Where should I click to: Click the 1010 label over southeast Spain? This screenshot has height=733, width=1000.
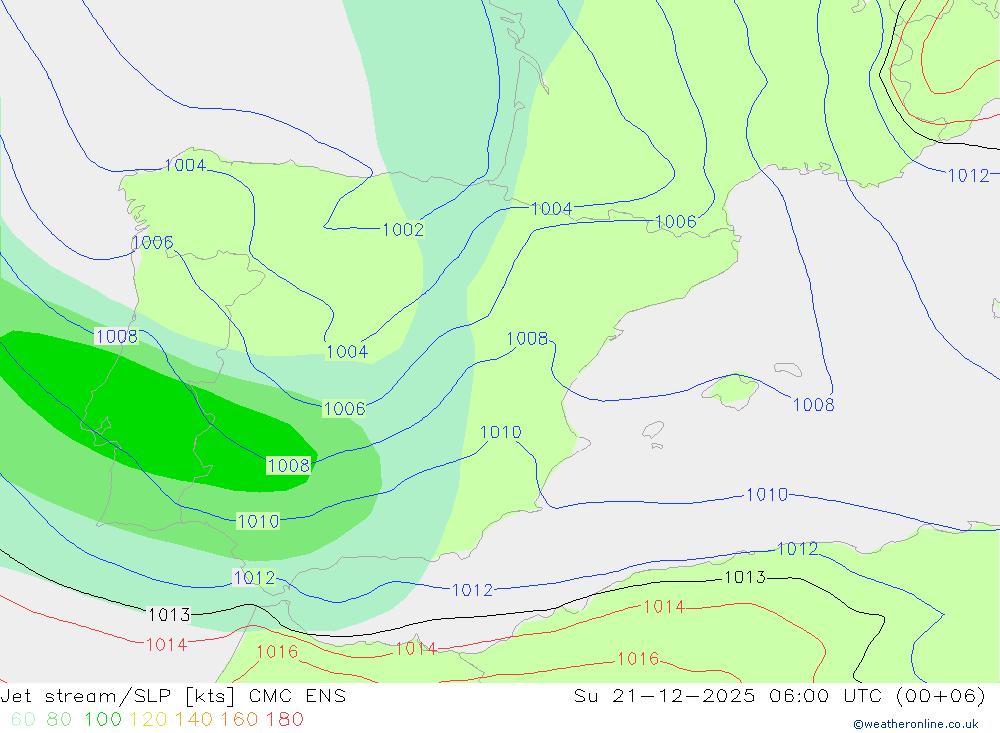tap(501, 432)
